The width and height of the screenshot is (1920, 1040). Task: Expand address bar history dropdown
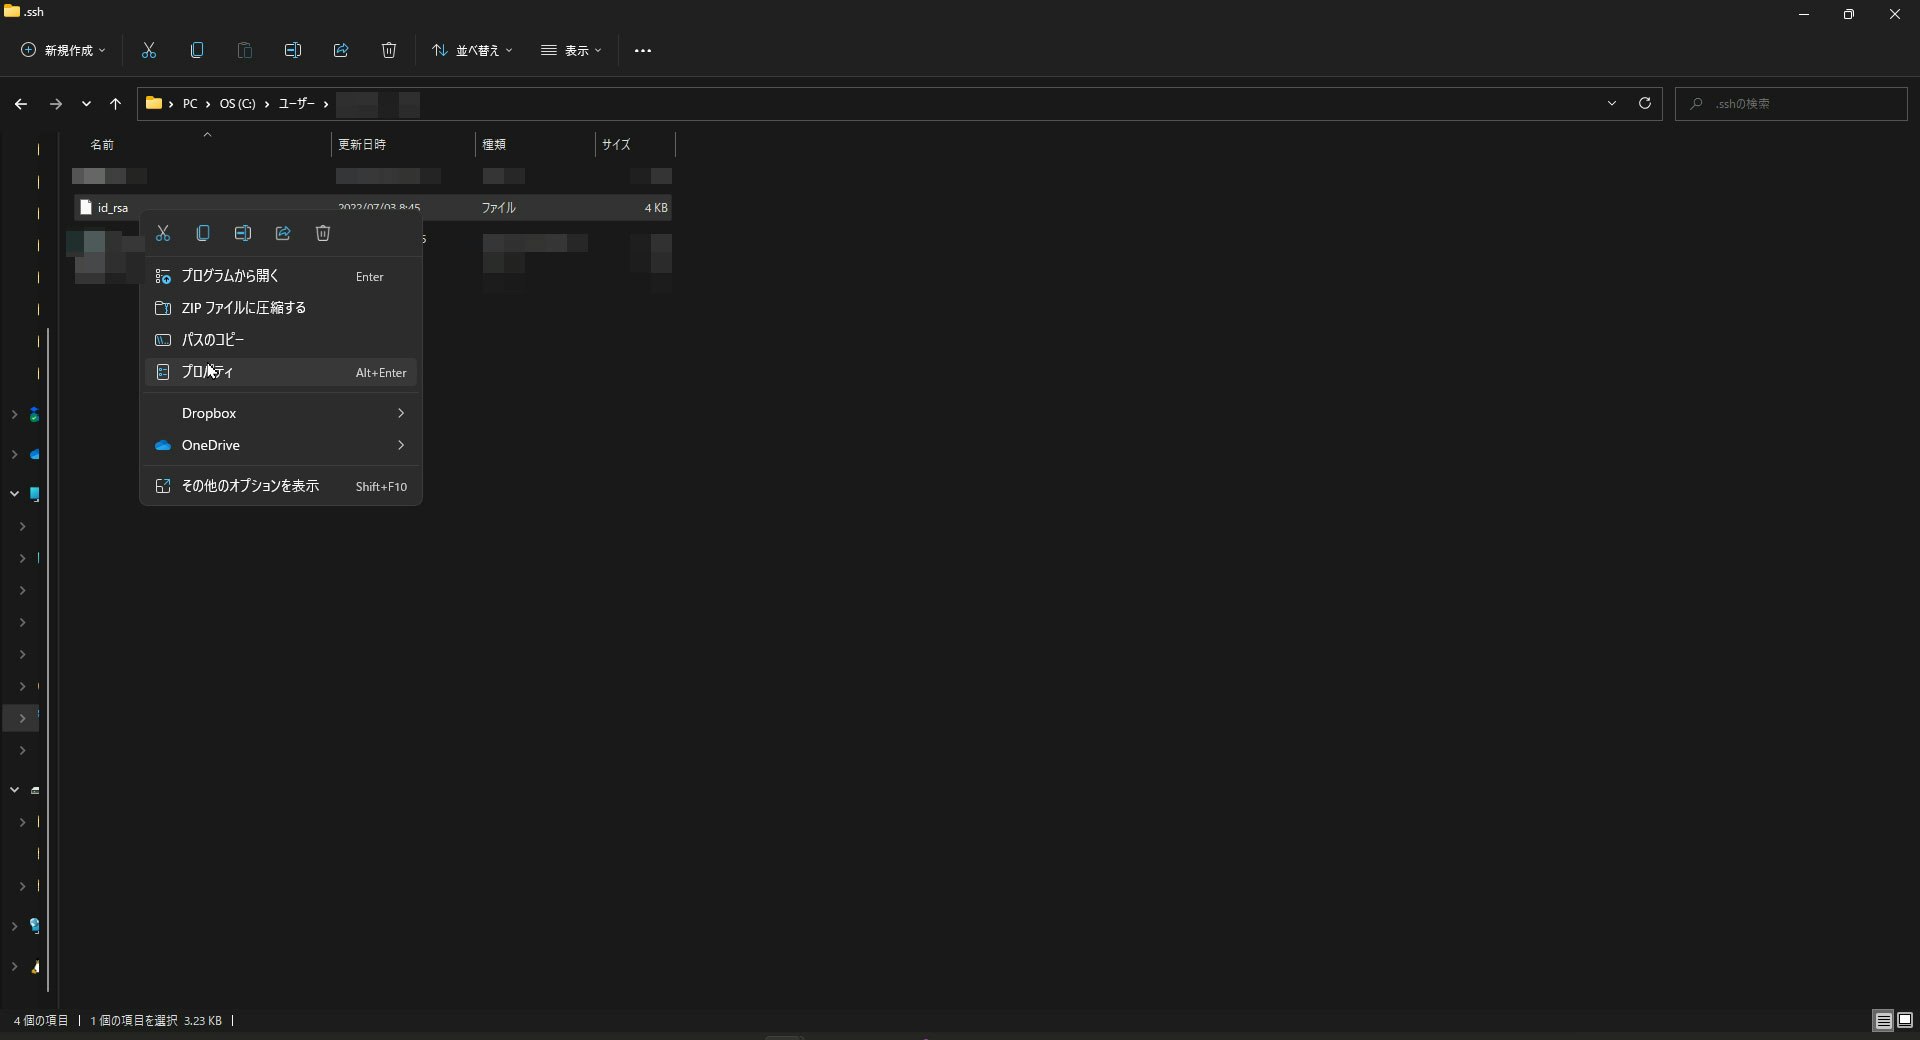(x=1612, y=103)
